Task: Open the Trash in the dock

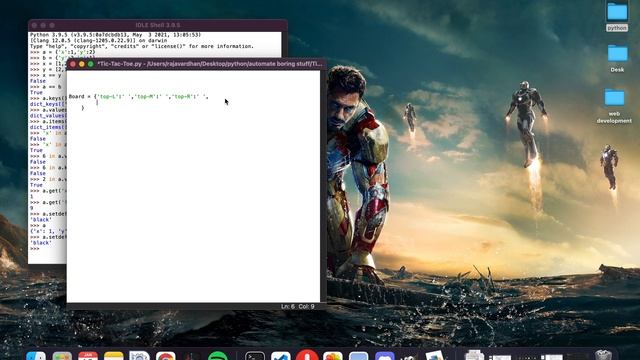Action: pyautogui.click(x=603, y=355)
